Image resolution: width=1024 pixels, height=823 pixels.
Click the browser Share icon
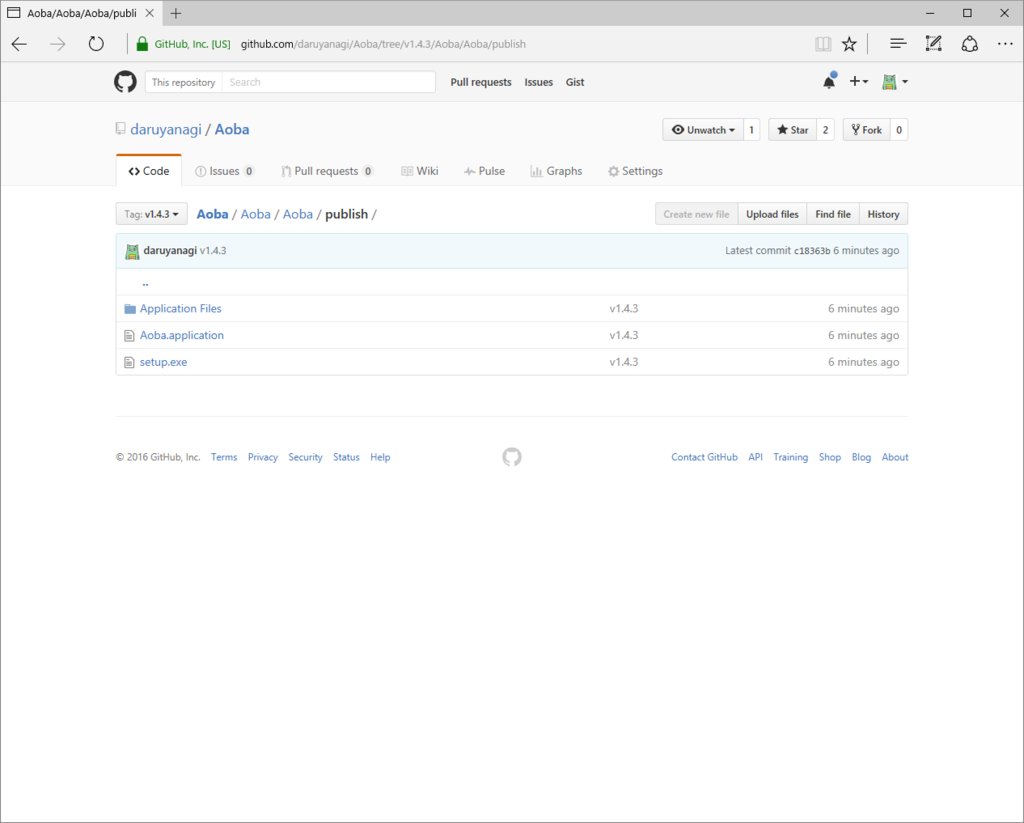tap(970, 44)
